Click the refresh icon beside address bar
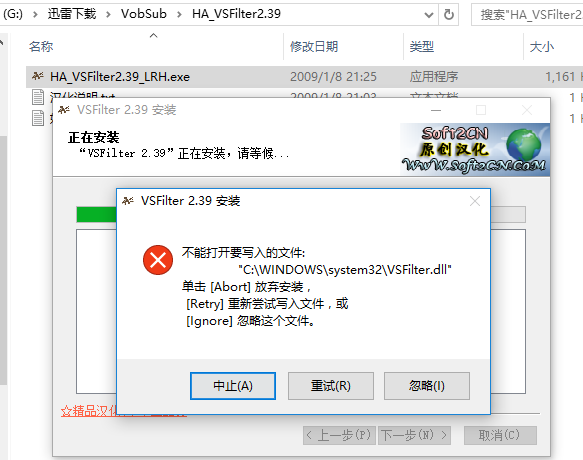 (x=449, y=15)
